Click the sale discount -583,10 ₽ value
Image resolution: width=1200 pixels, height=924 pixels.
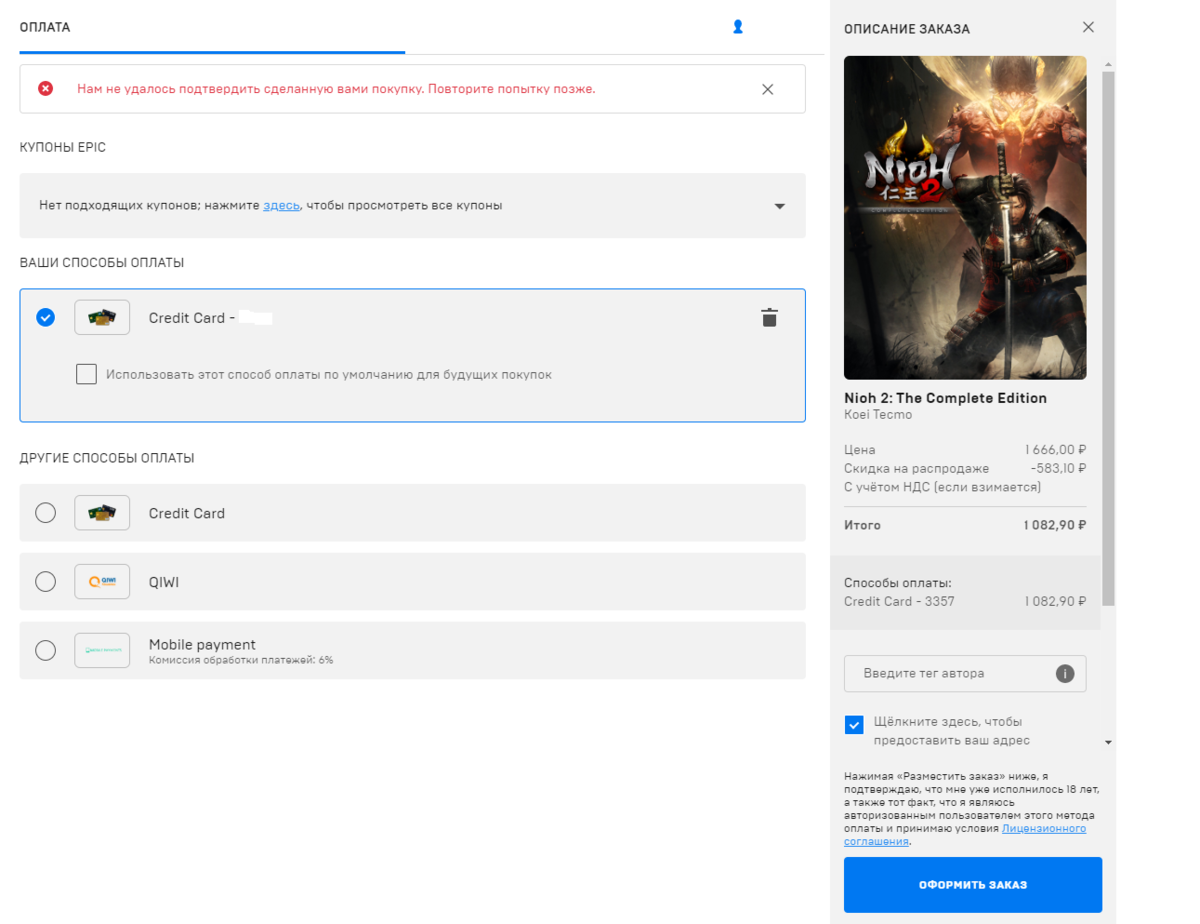pyautogui.click(x=1058, y=468)
